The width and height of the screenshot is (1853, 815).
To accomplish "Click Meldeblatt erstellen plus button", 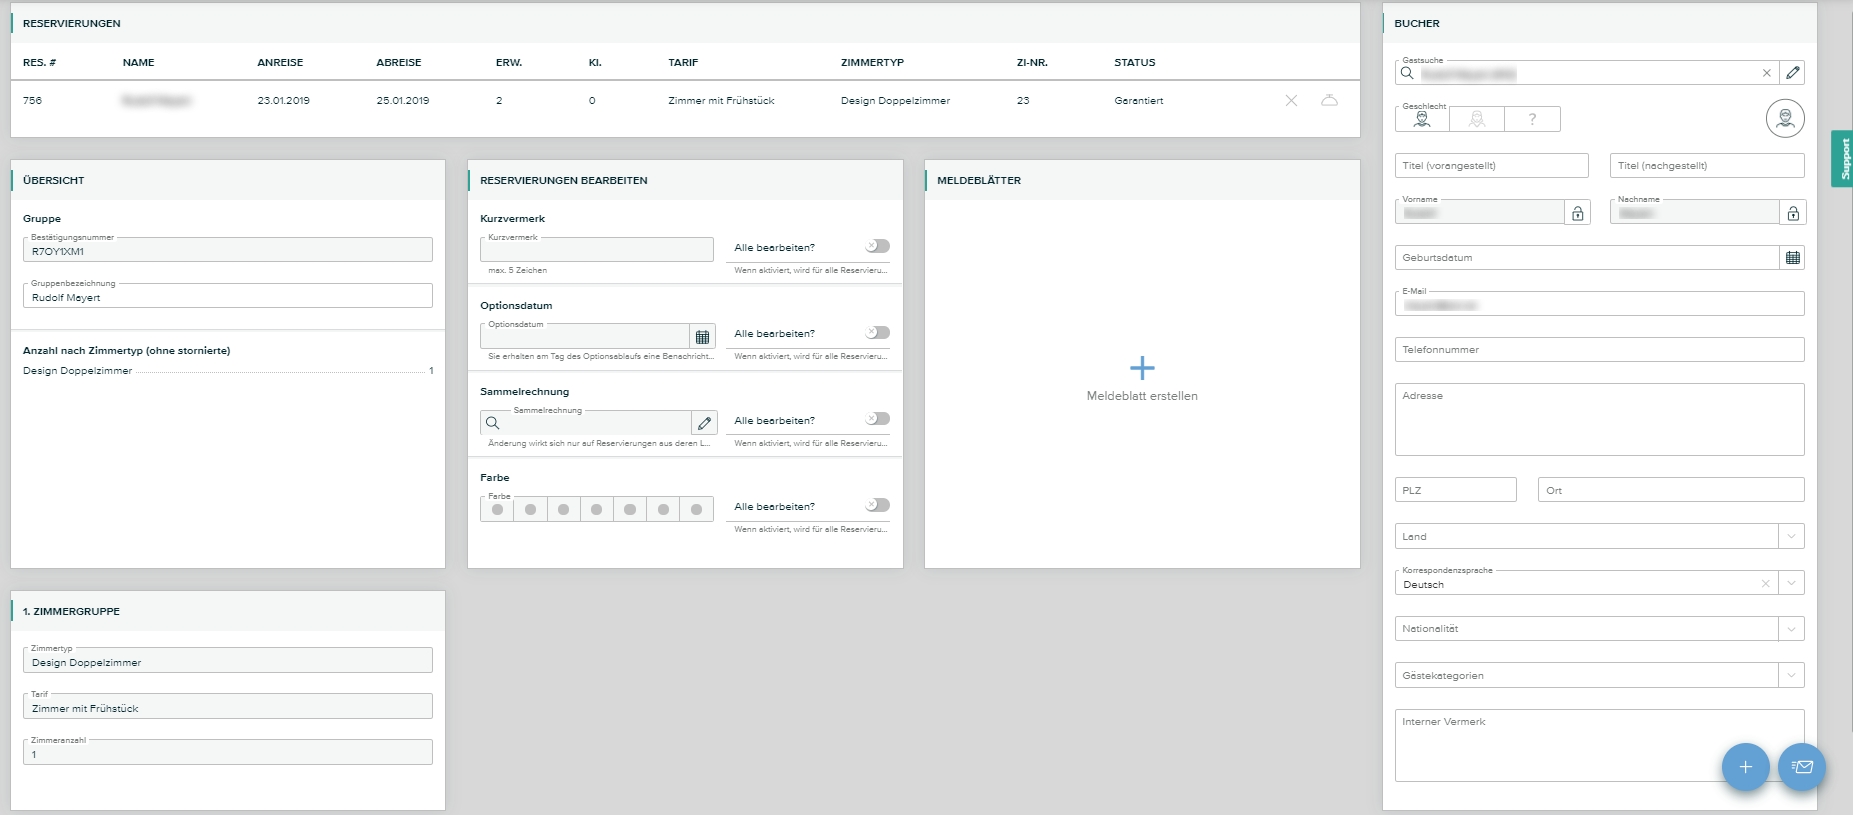I will [1142, 369].
